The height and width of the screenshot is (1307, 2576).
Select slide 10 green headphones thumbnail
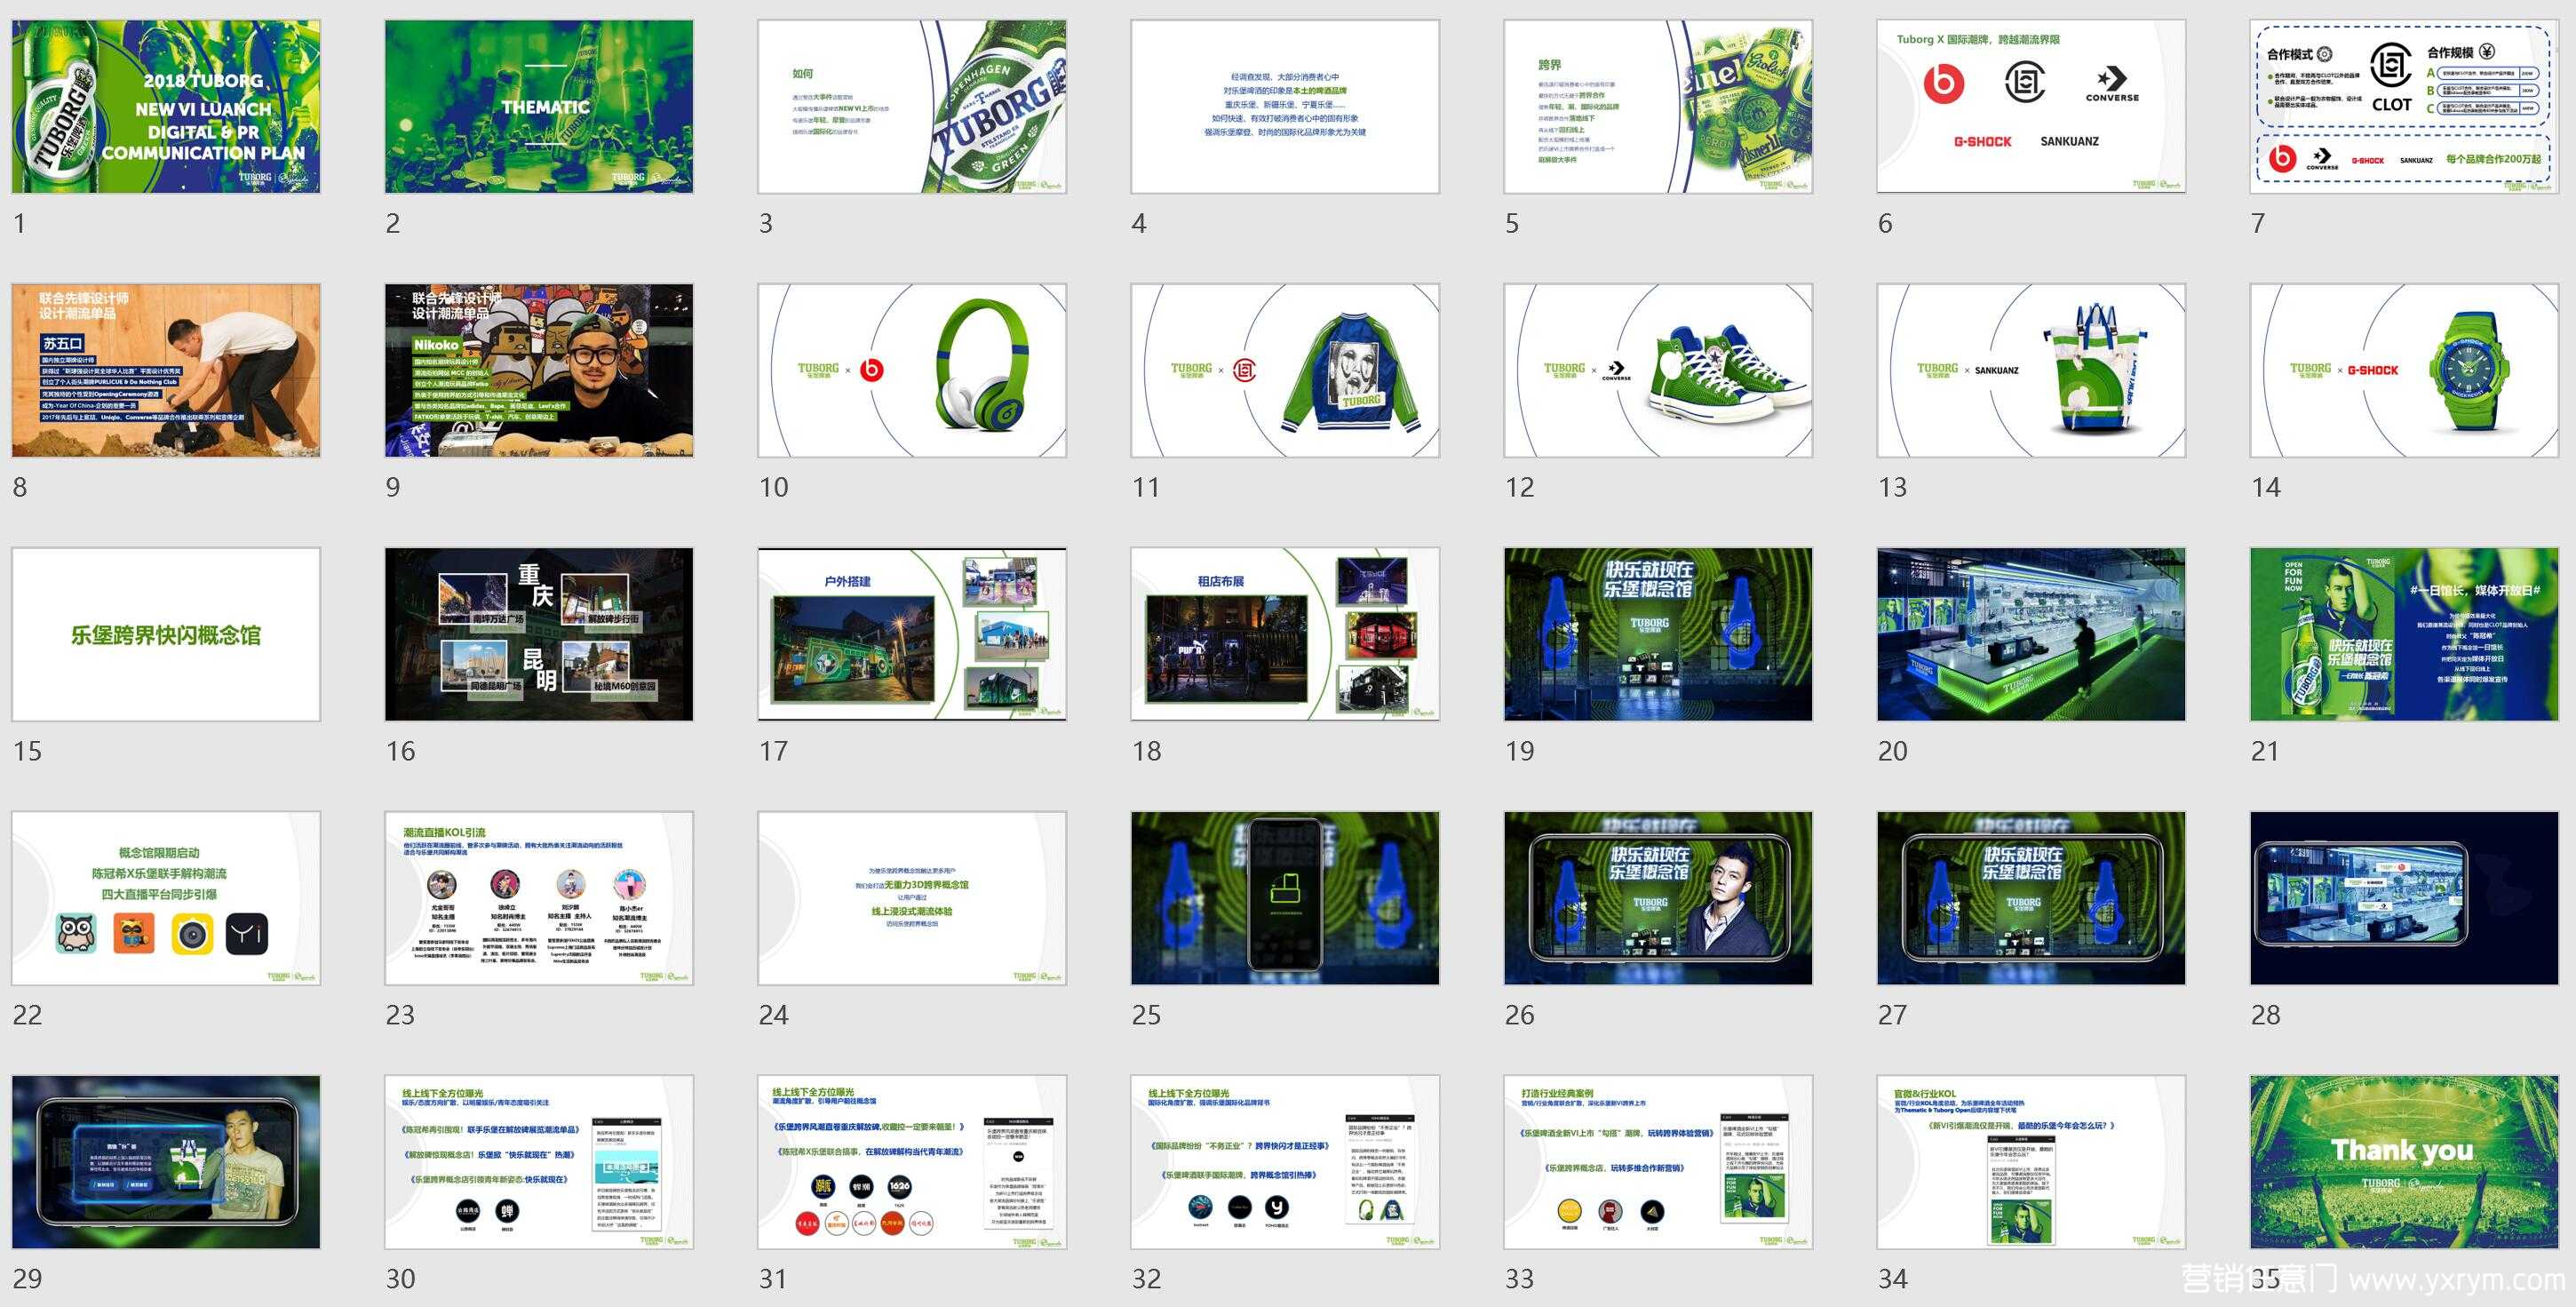pyautogui.click(x=912, y=370)
